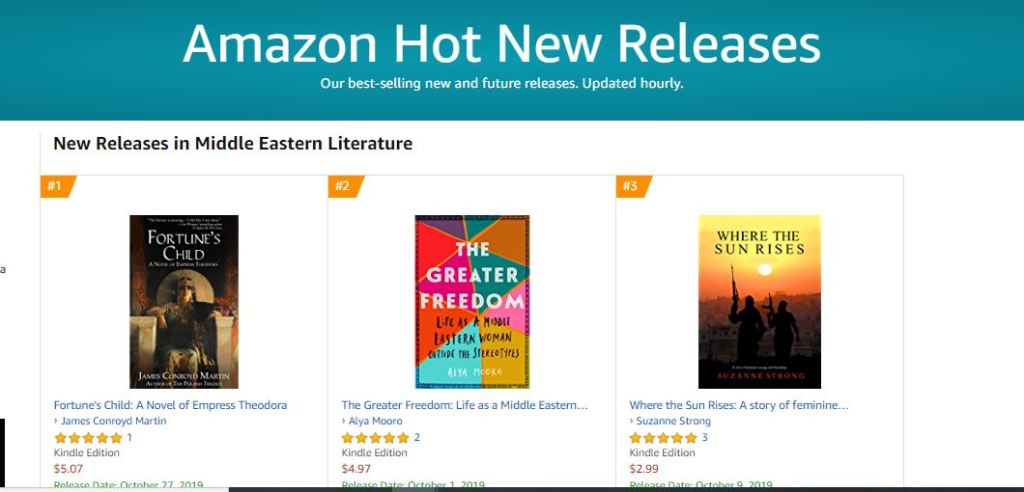Click the $5.07 price
Screen dimensions: 1024x492
point(69,468)
